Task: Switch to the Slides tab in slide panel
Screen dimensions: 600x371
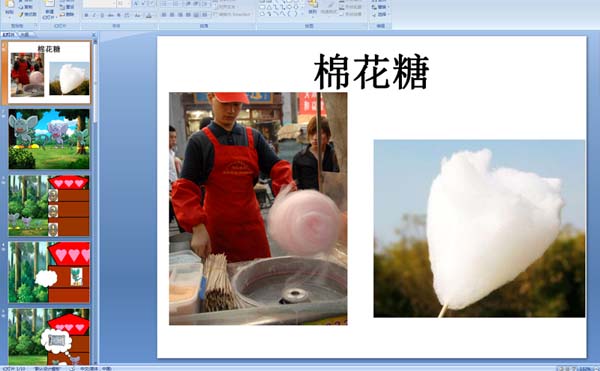Action: tap(9, 35)
